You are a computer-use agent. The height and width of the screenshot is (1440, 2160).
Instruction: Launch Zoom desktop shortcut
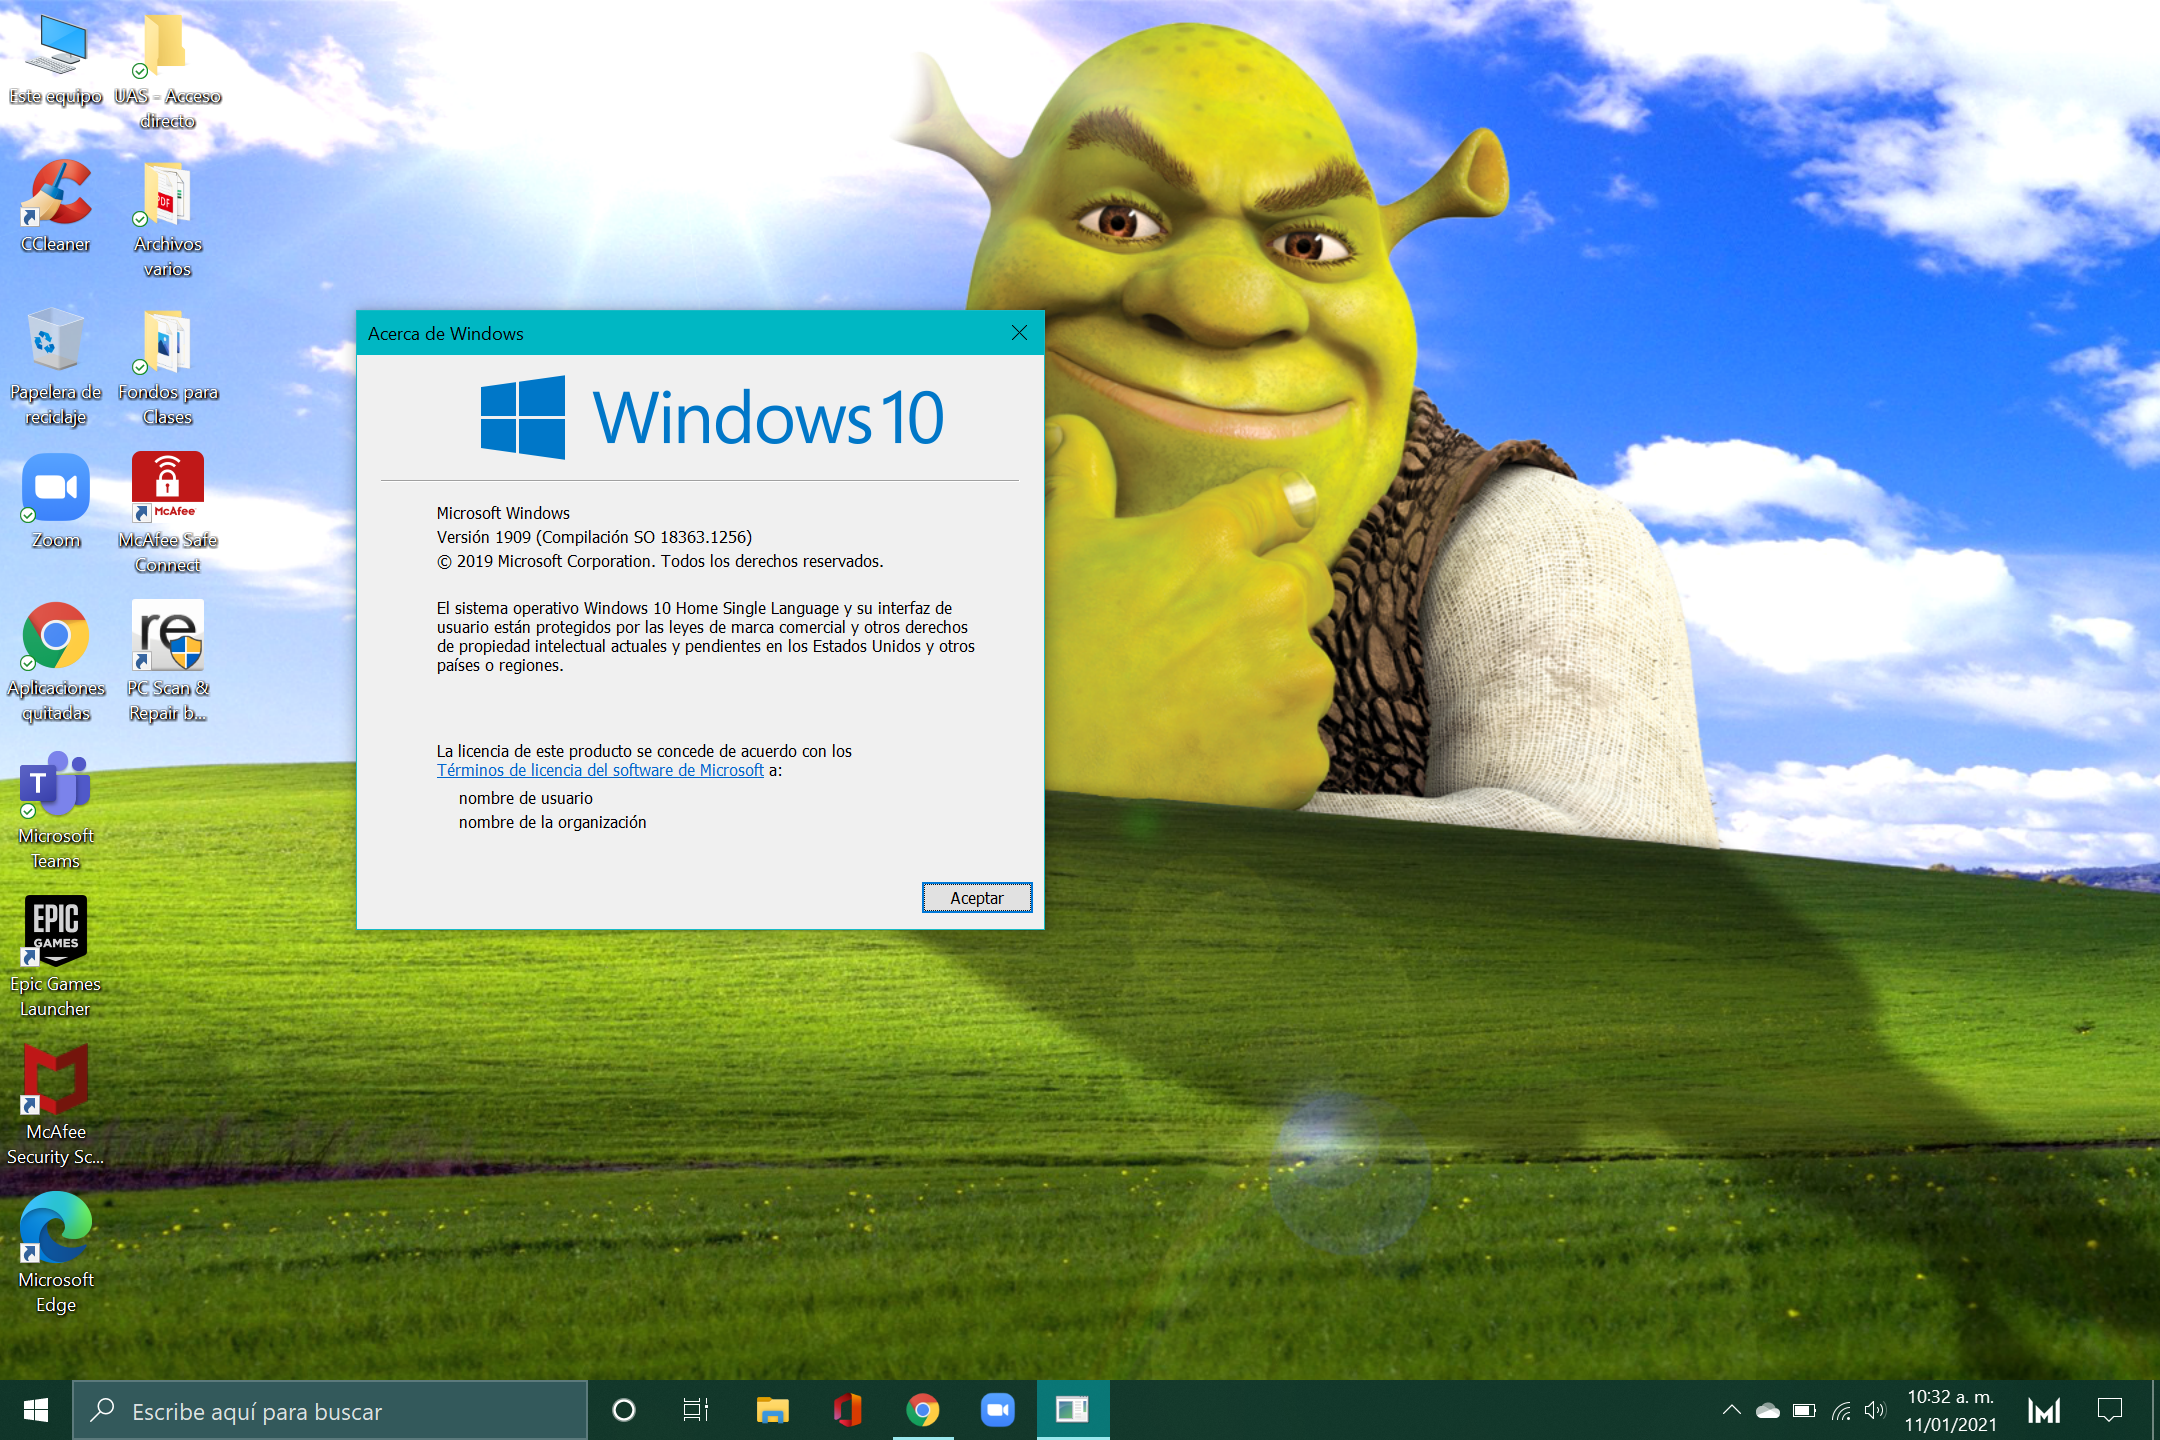(56, 503)
